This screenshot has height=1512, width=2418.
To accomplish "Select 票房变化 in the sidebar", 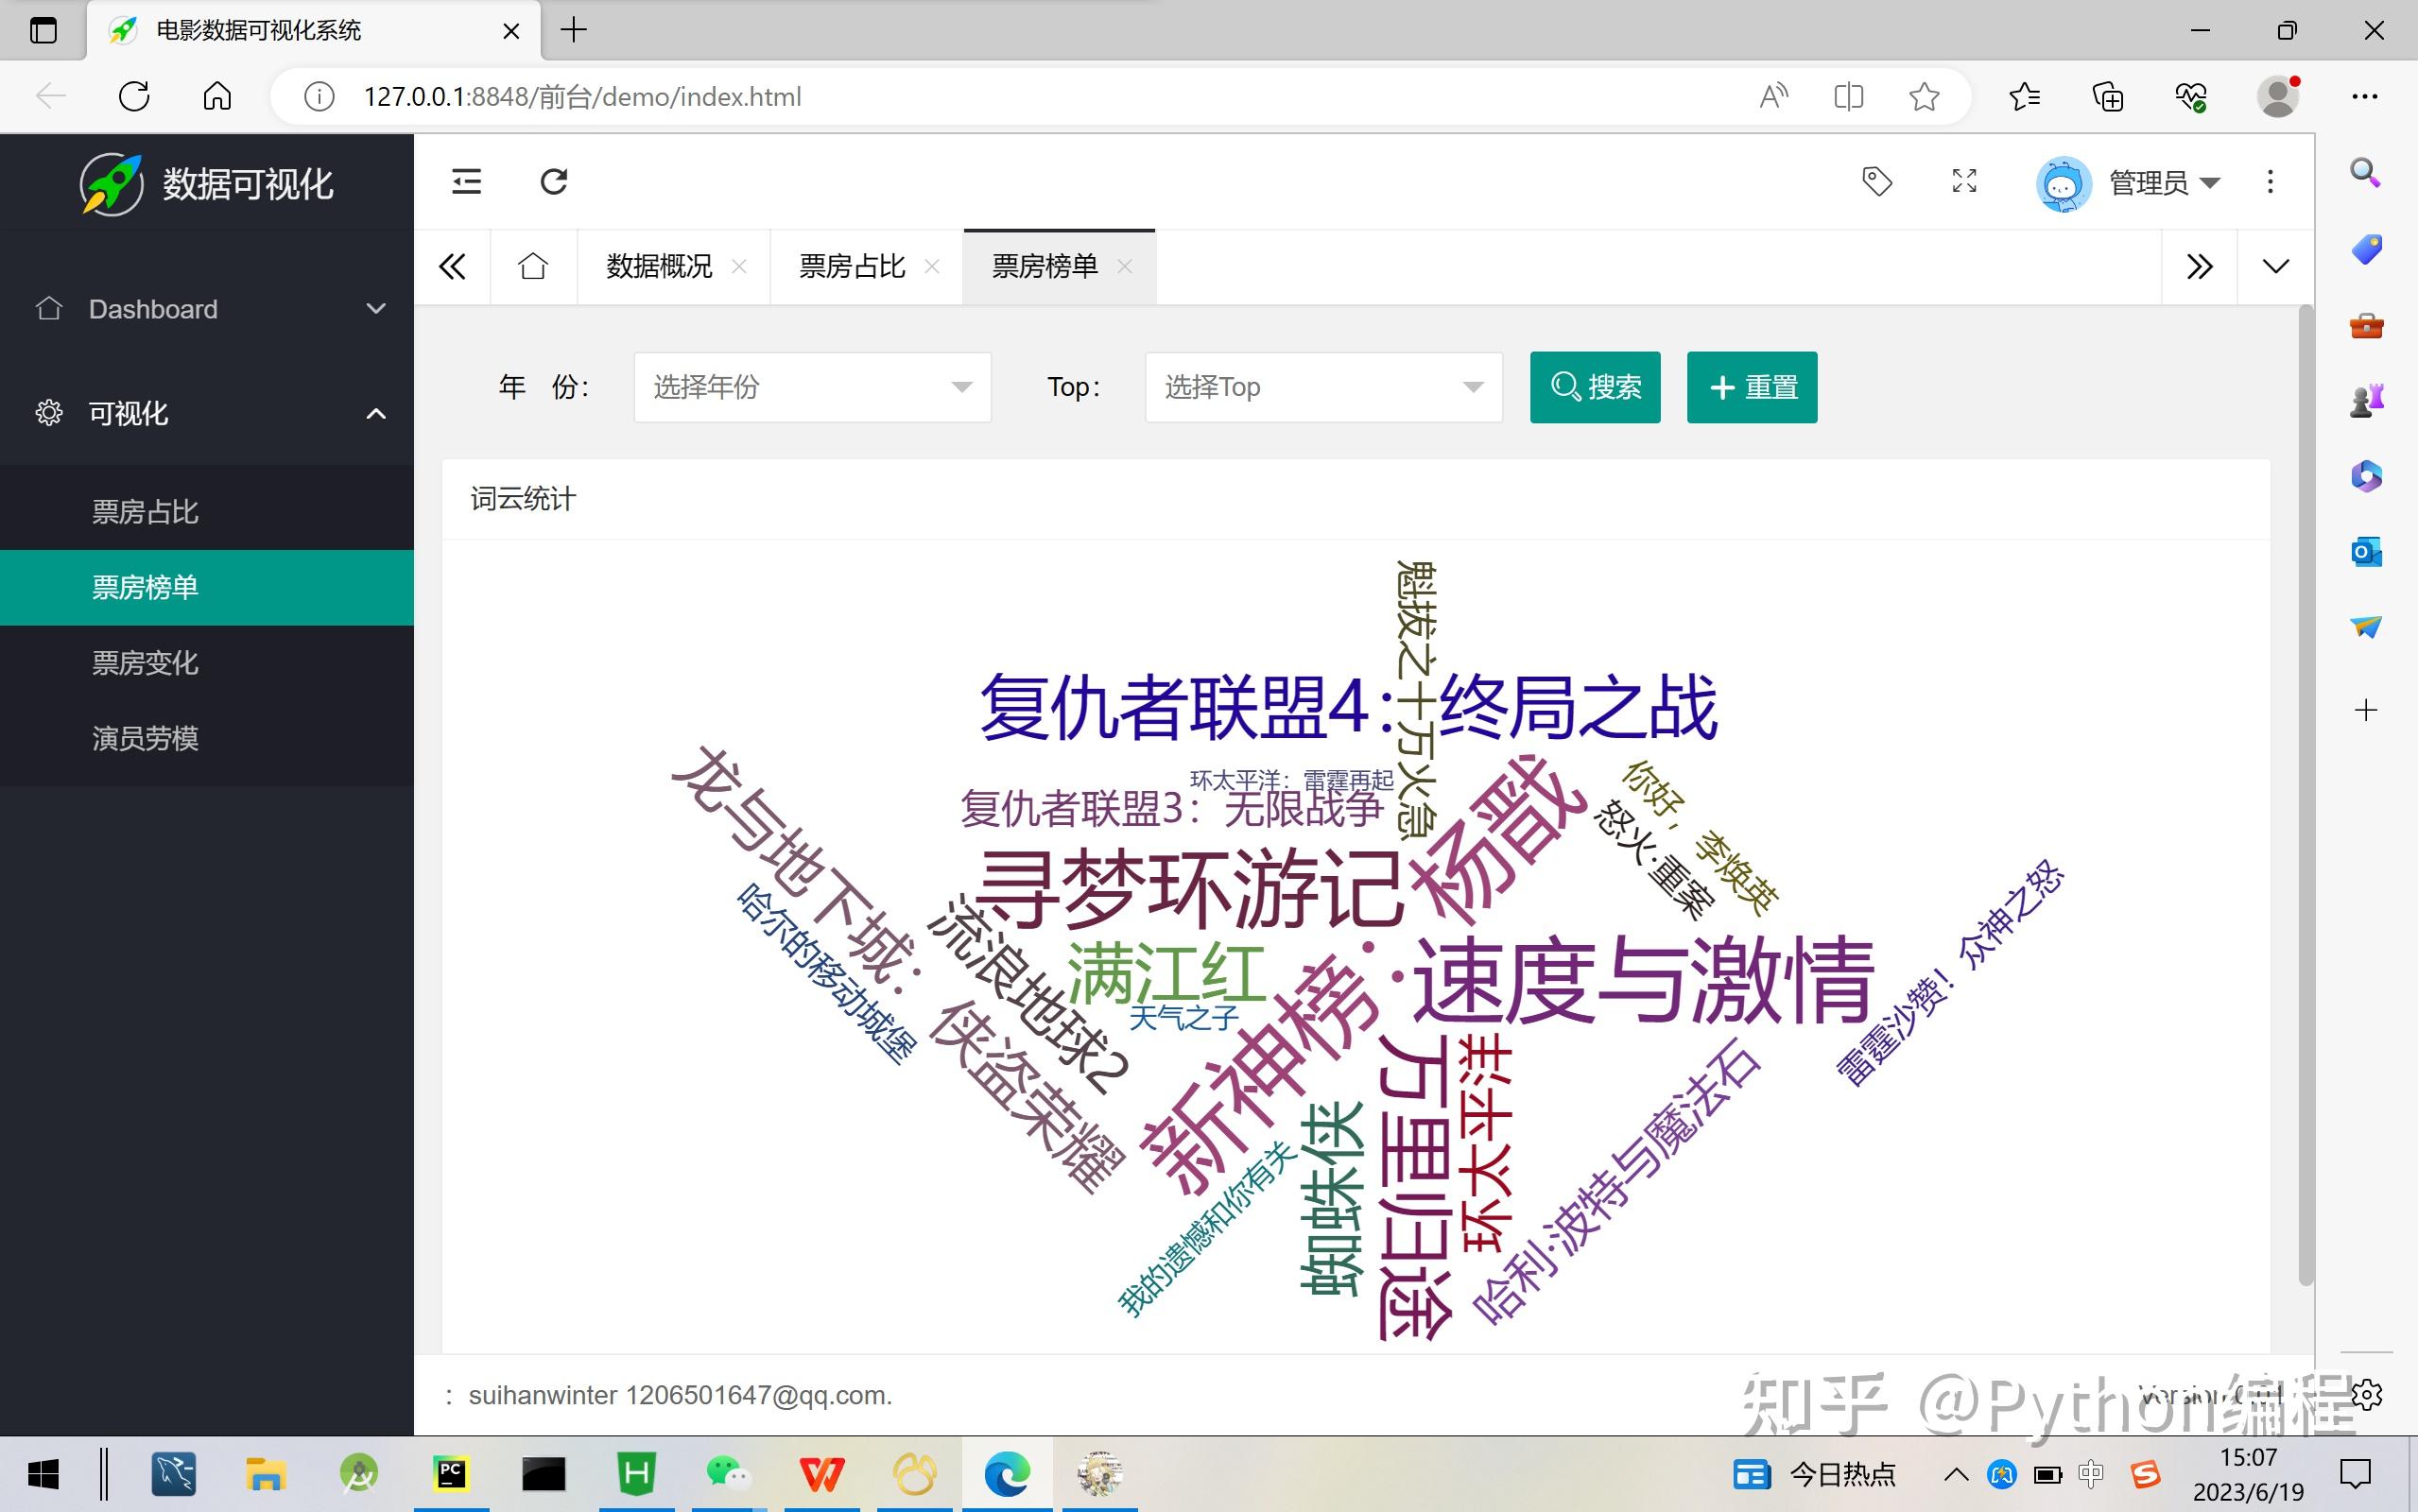I will pyautogui.click(x=145, y=663).
